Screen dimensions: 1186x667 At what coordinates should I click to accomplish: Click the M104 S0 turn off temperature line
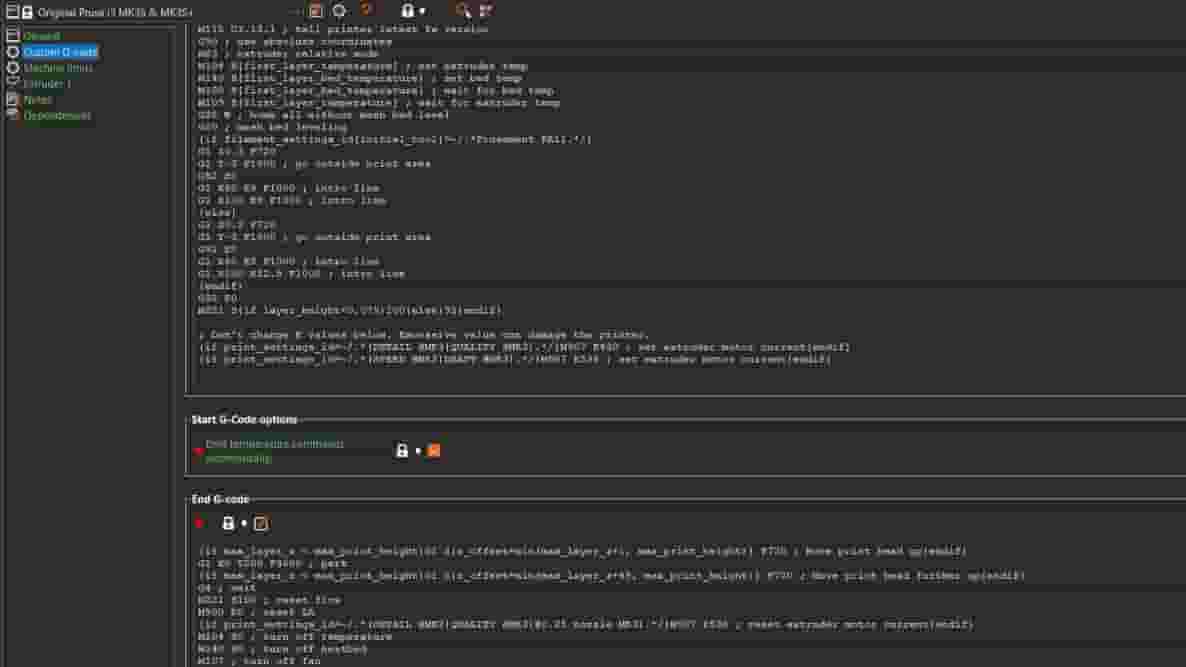click(x=295, y=637)
